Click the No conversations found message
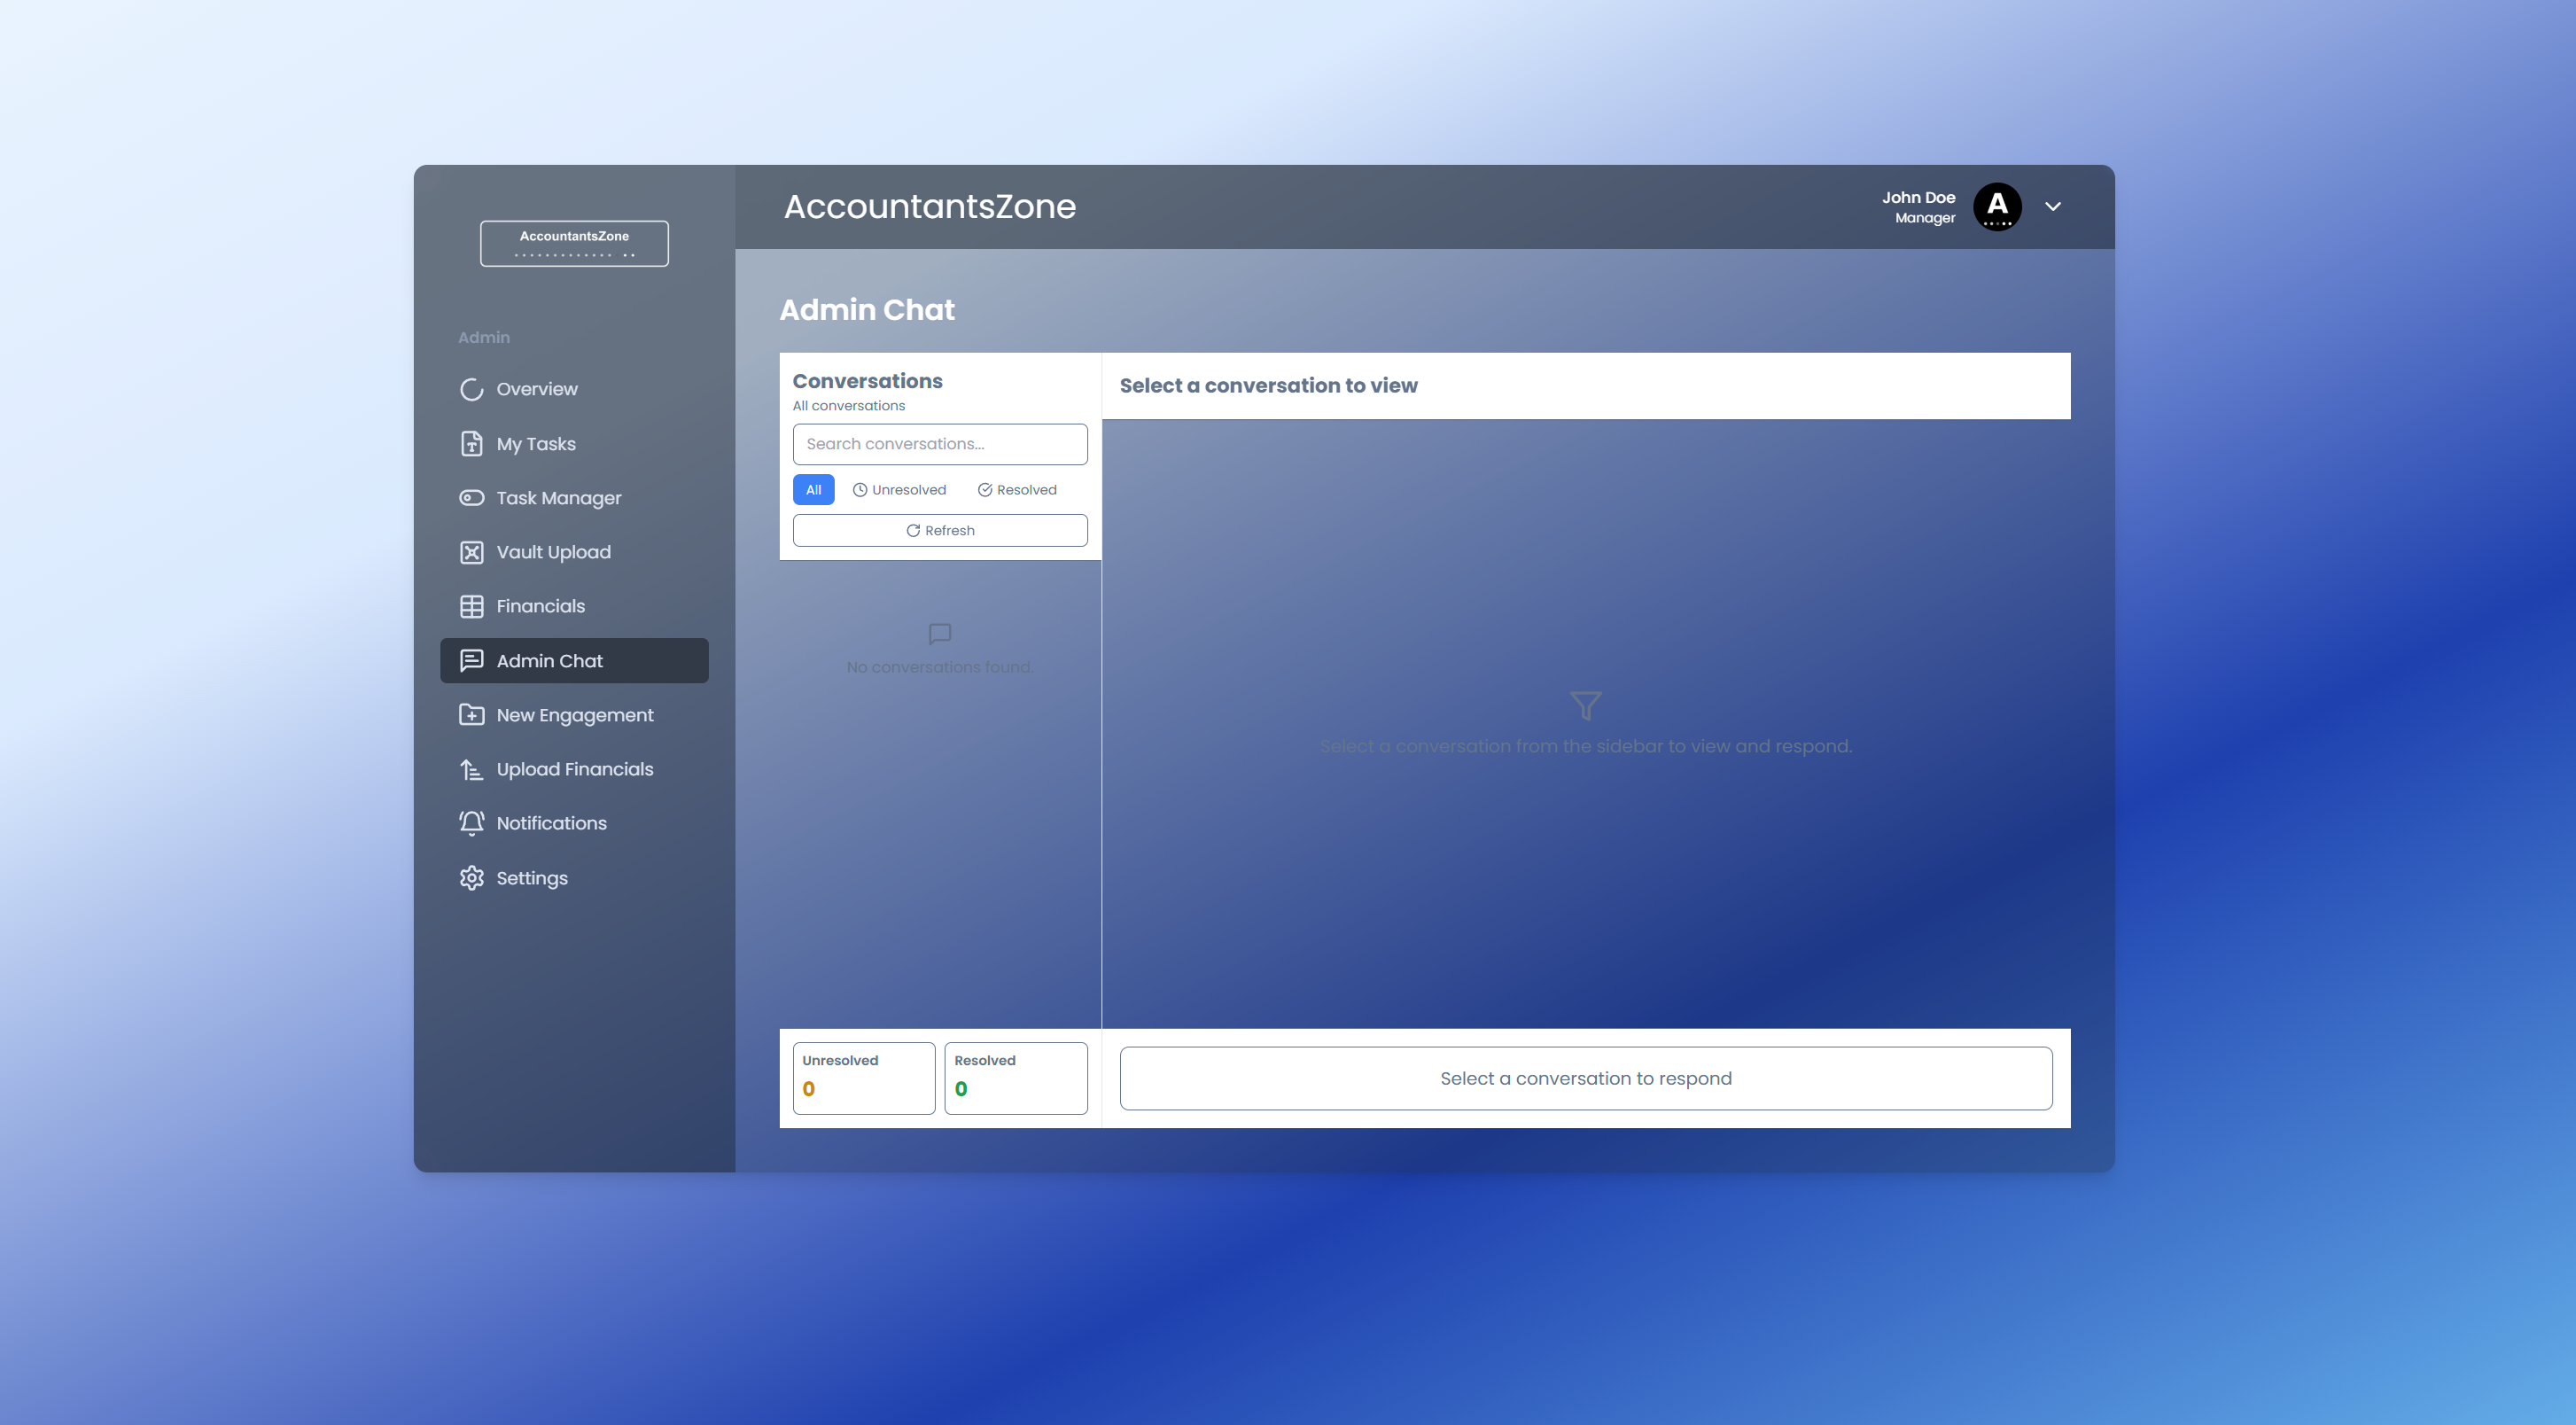This screenshot has width=2576, height=1425. 940,667
